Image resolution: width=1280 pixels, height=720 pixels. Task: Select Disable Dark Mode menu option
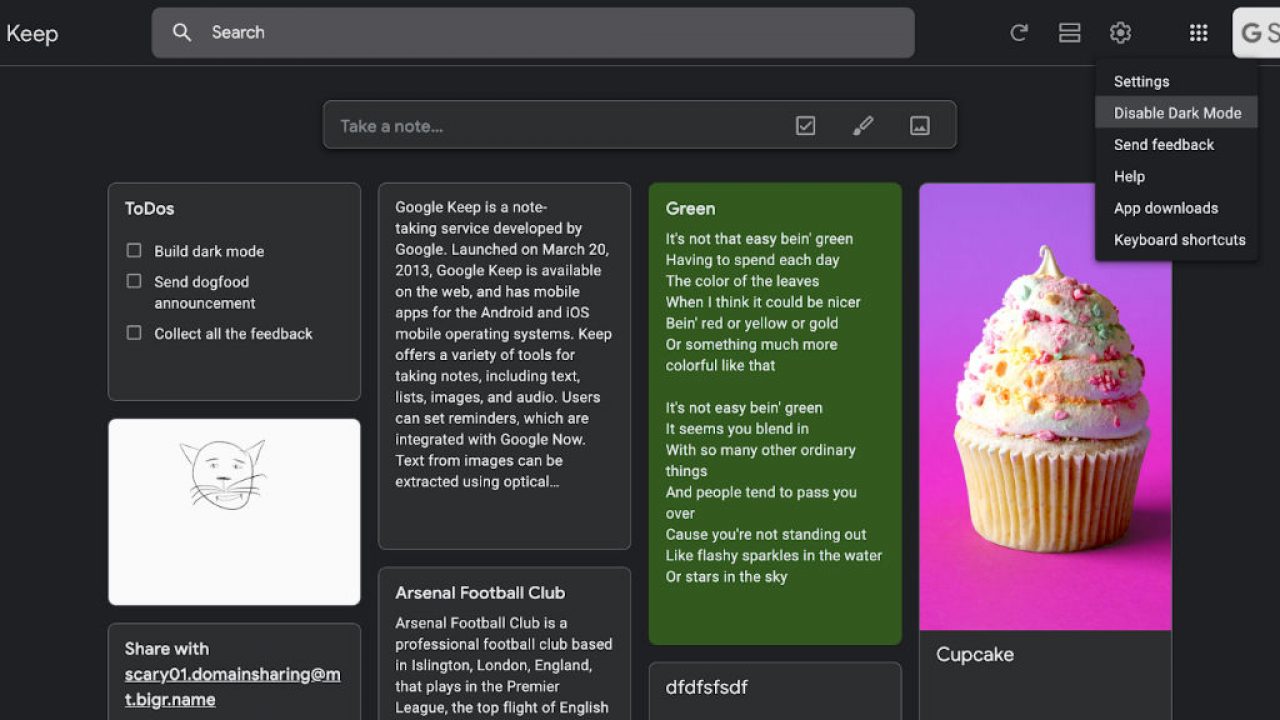pyautogui.click(x=1177, y=113)
